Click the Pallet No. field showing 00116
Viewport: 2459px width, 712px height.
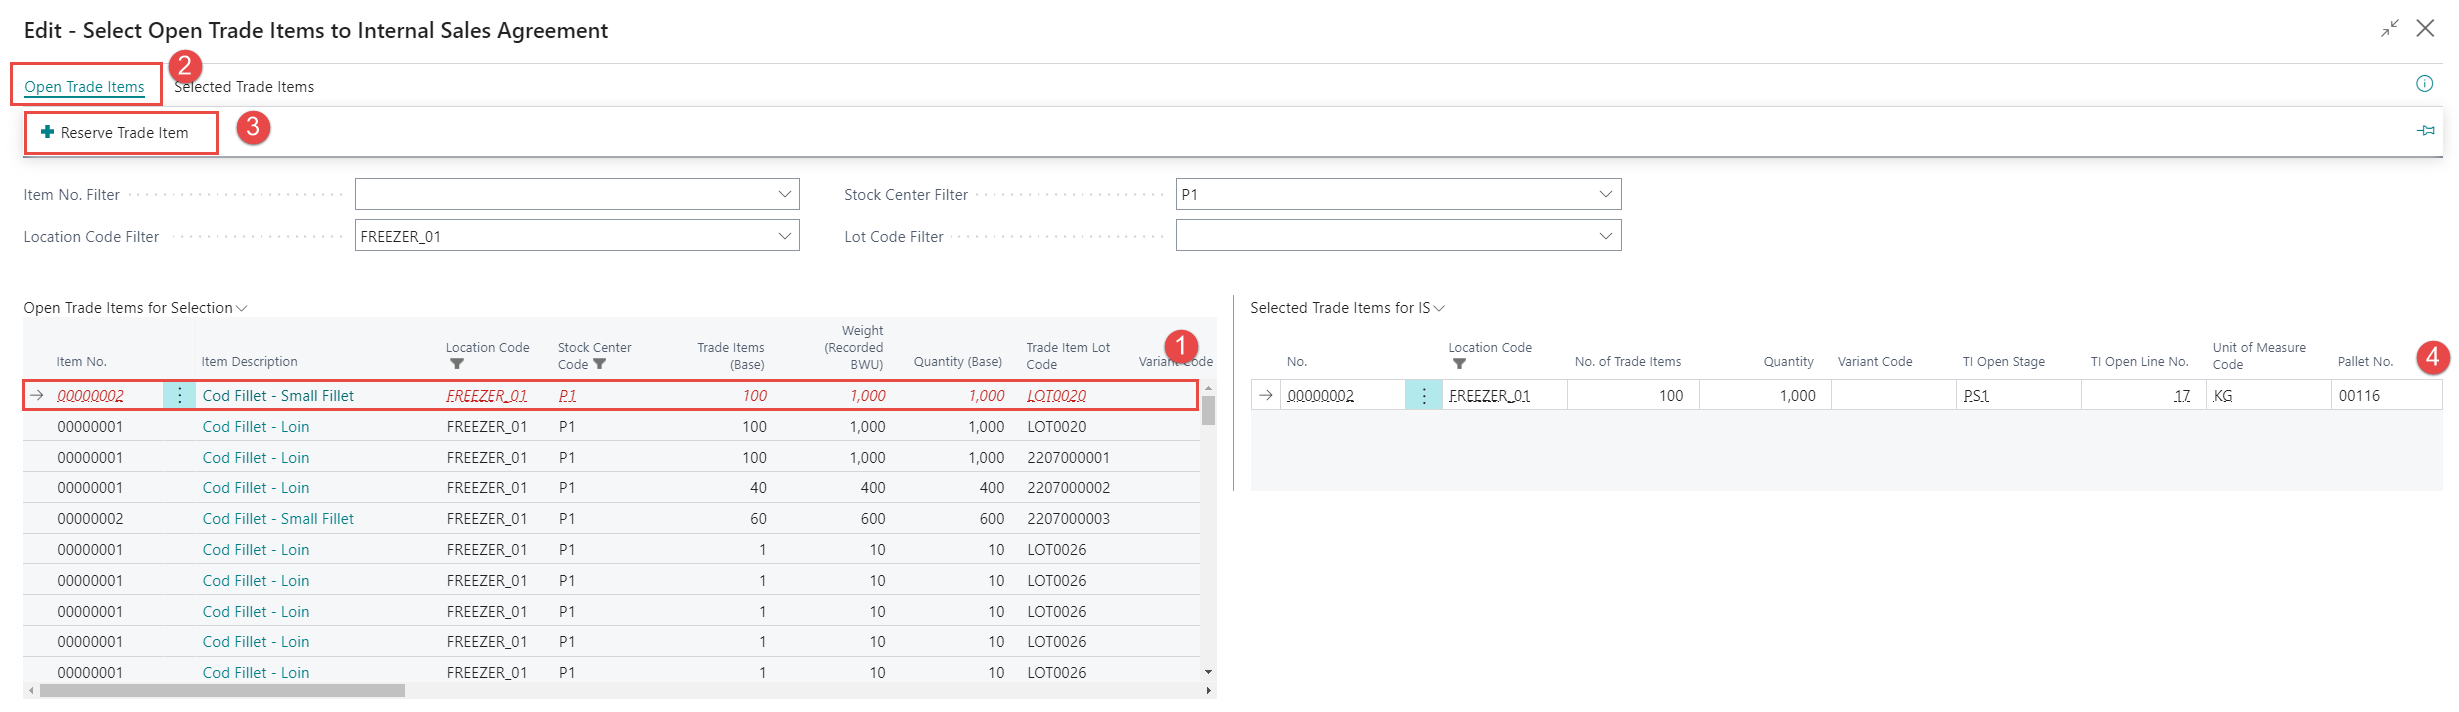2385,396
